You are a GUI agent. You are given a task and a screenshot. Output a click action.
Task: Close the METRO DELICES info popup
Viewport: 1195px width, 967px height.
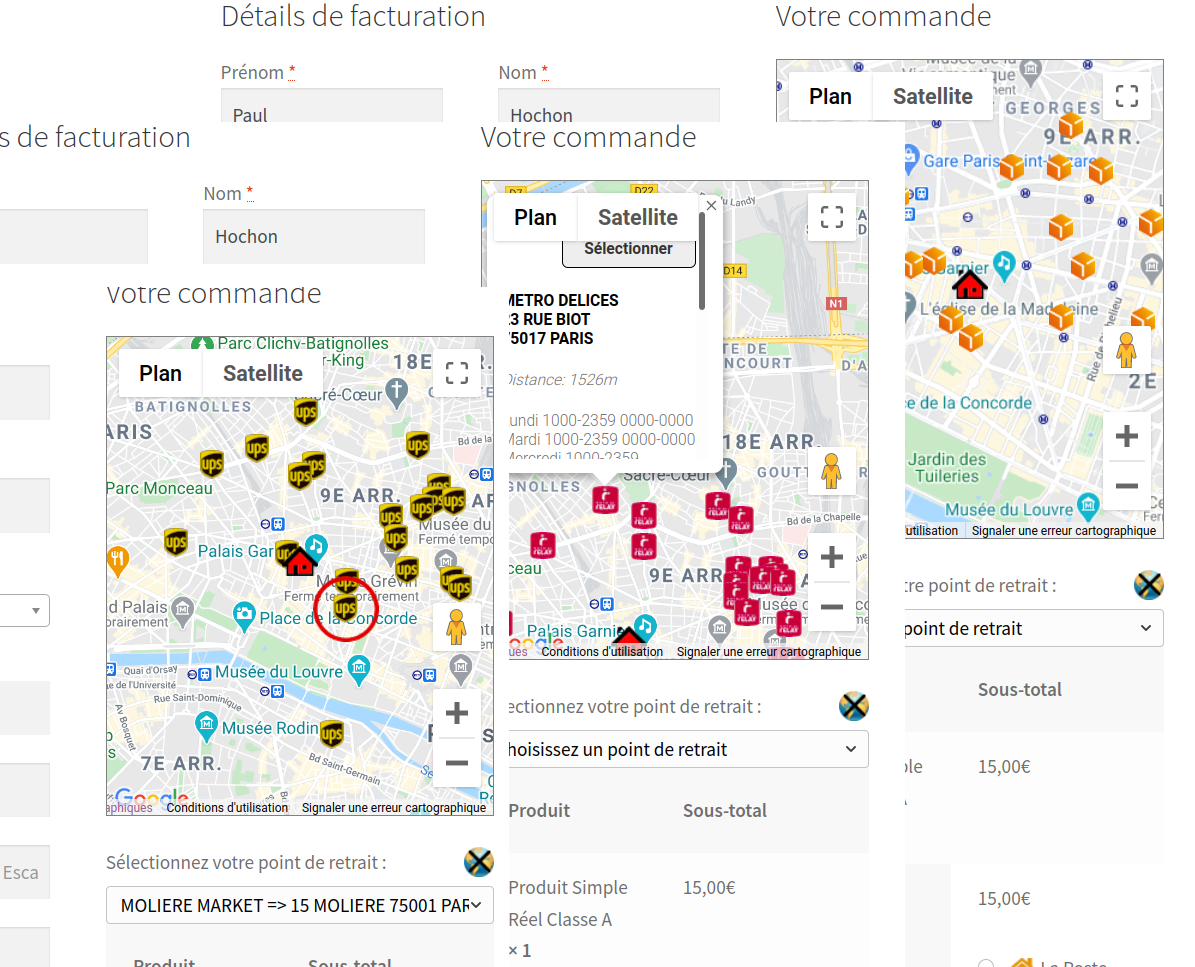(x=711, y=206)
